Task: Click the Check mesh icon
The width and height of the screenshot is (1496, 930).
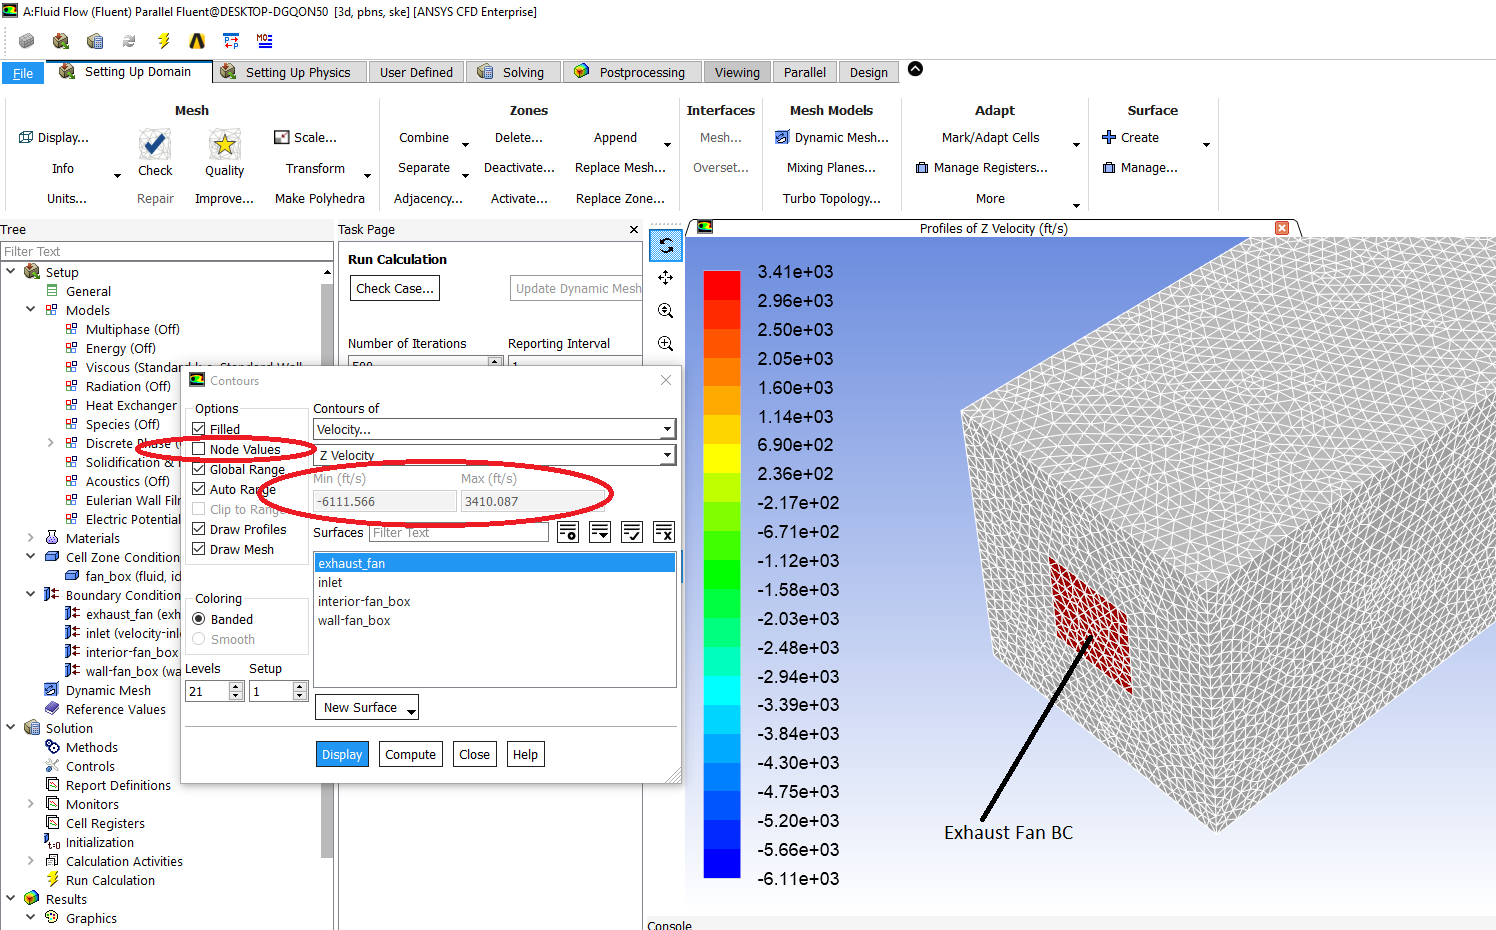Action: 155,146
